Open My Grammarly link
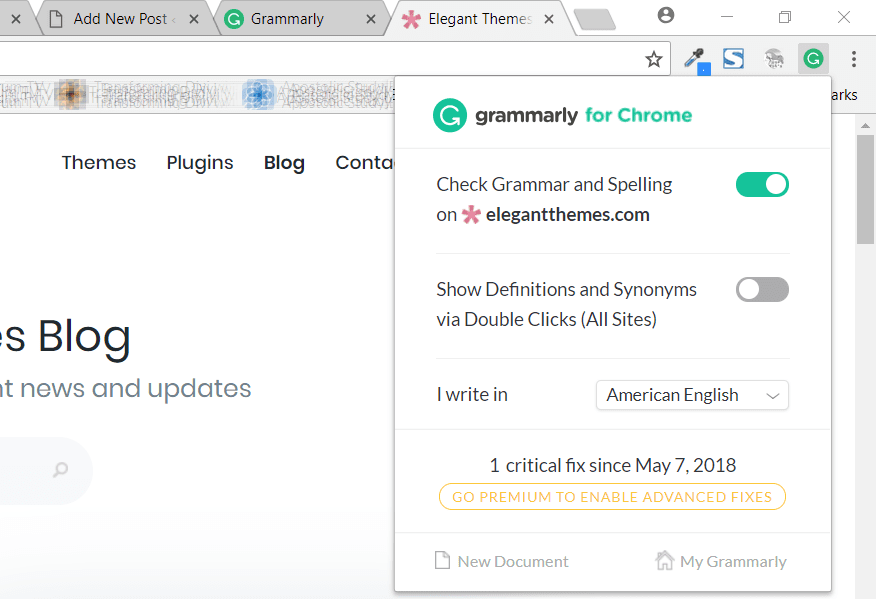Screen dimensions: 876x599 tap(721, 561)
